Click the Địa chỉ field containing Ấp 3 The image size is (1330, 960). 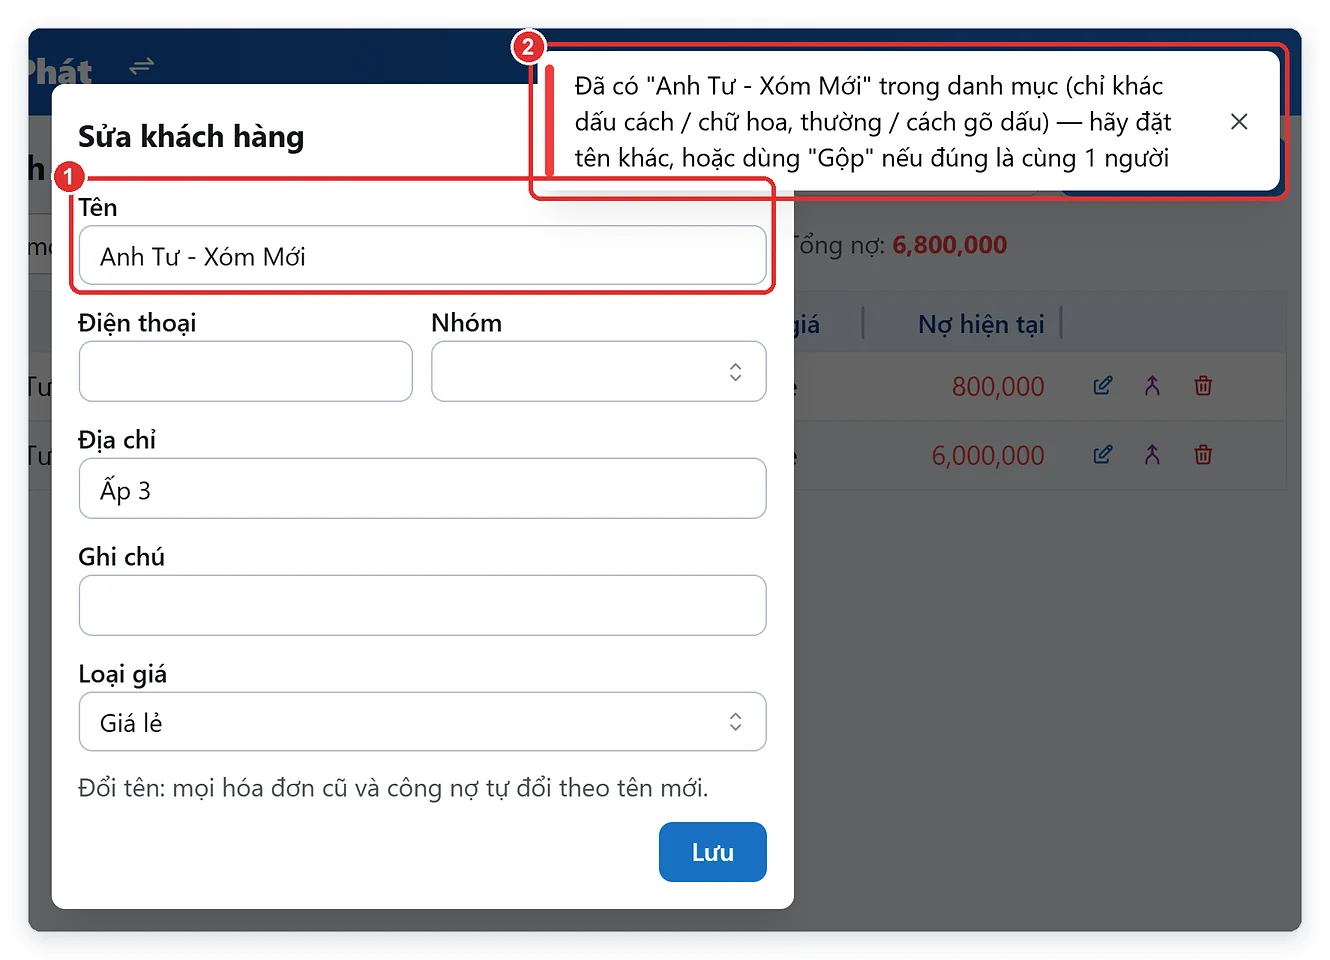click(423, 489)
